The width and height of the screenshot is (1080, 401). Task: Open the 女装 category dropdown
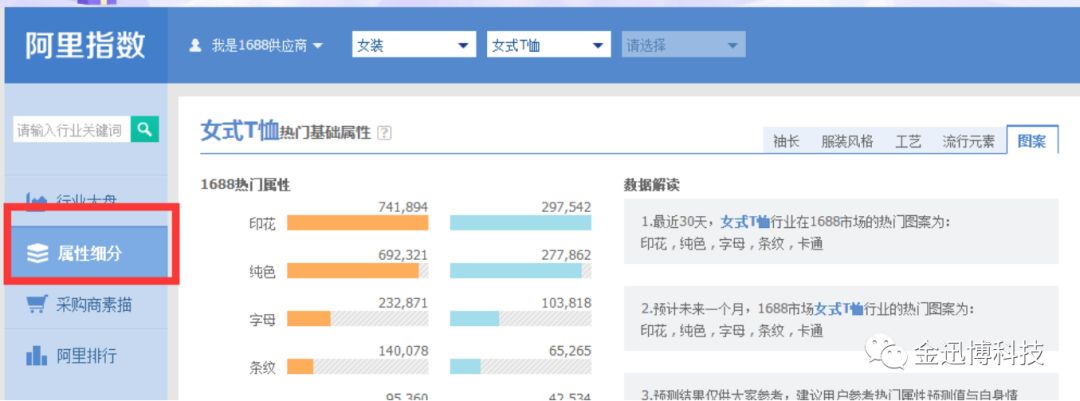pyautogui.click(x=414, y=46)
